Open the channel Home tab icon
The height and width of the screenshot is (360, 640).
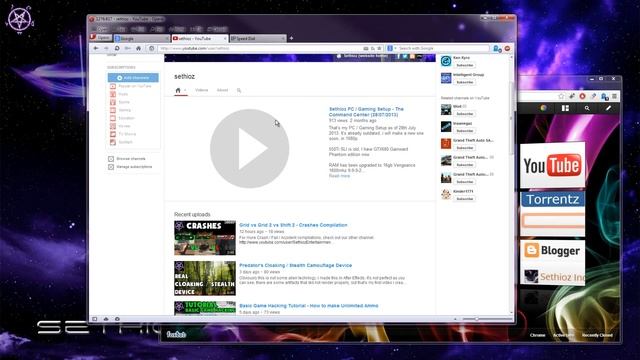(x=178, y=90)
